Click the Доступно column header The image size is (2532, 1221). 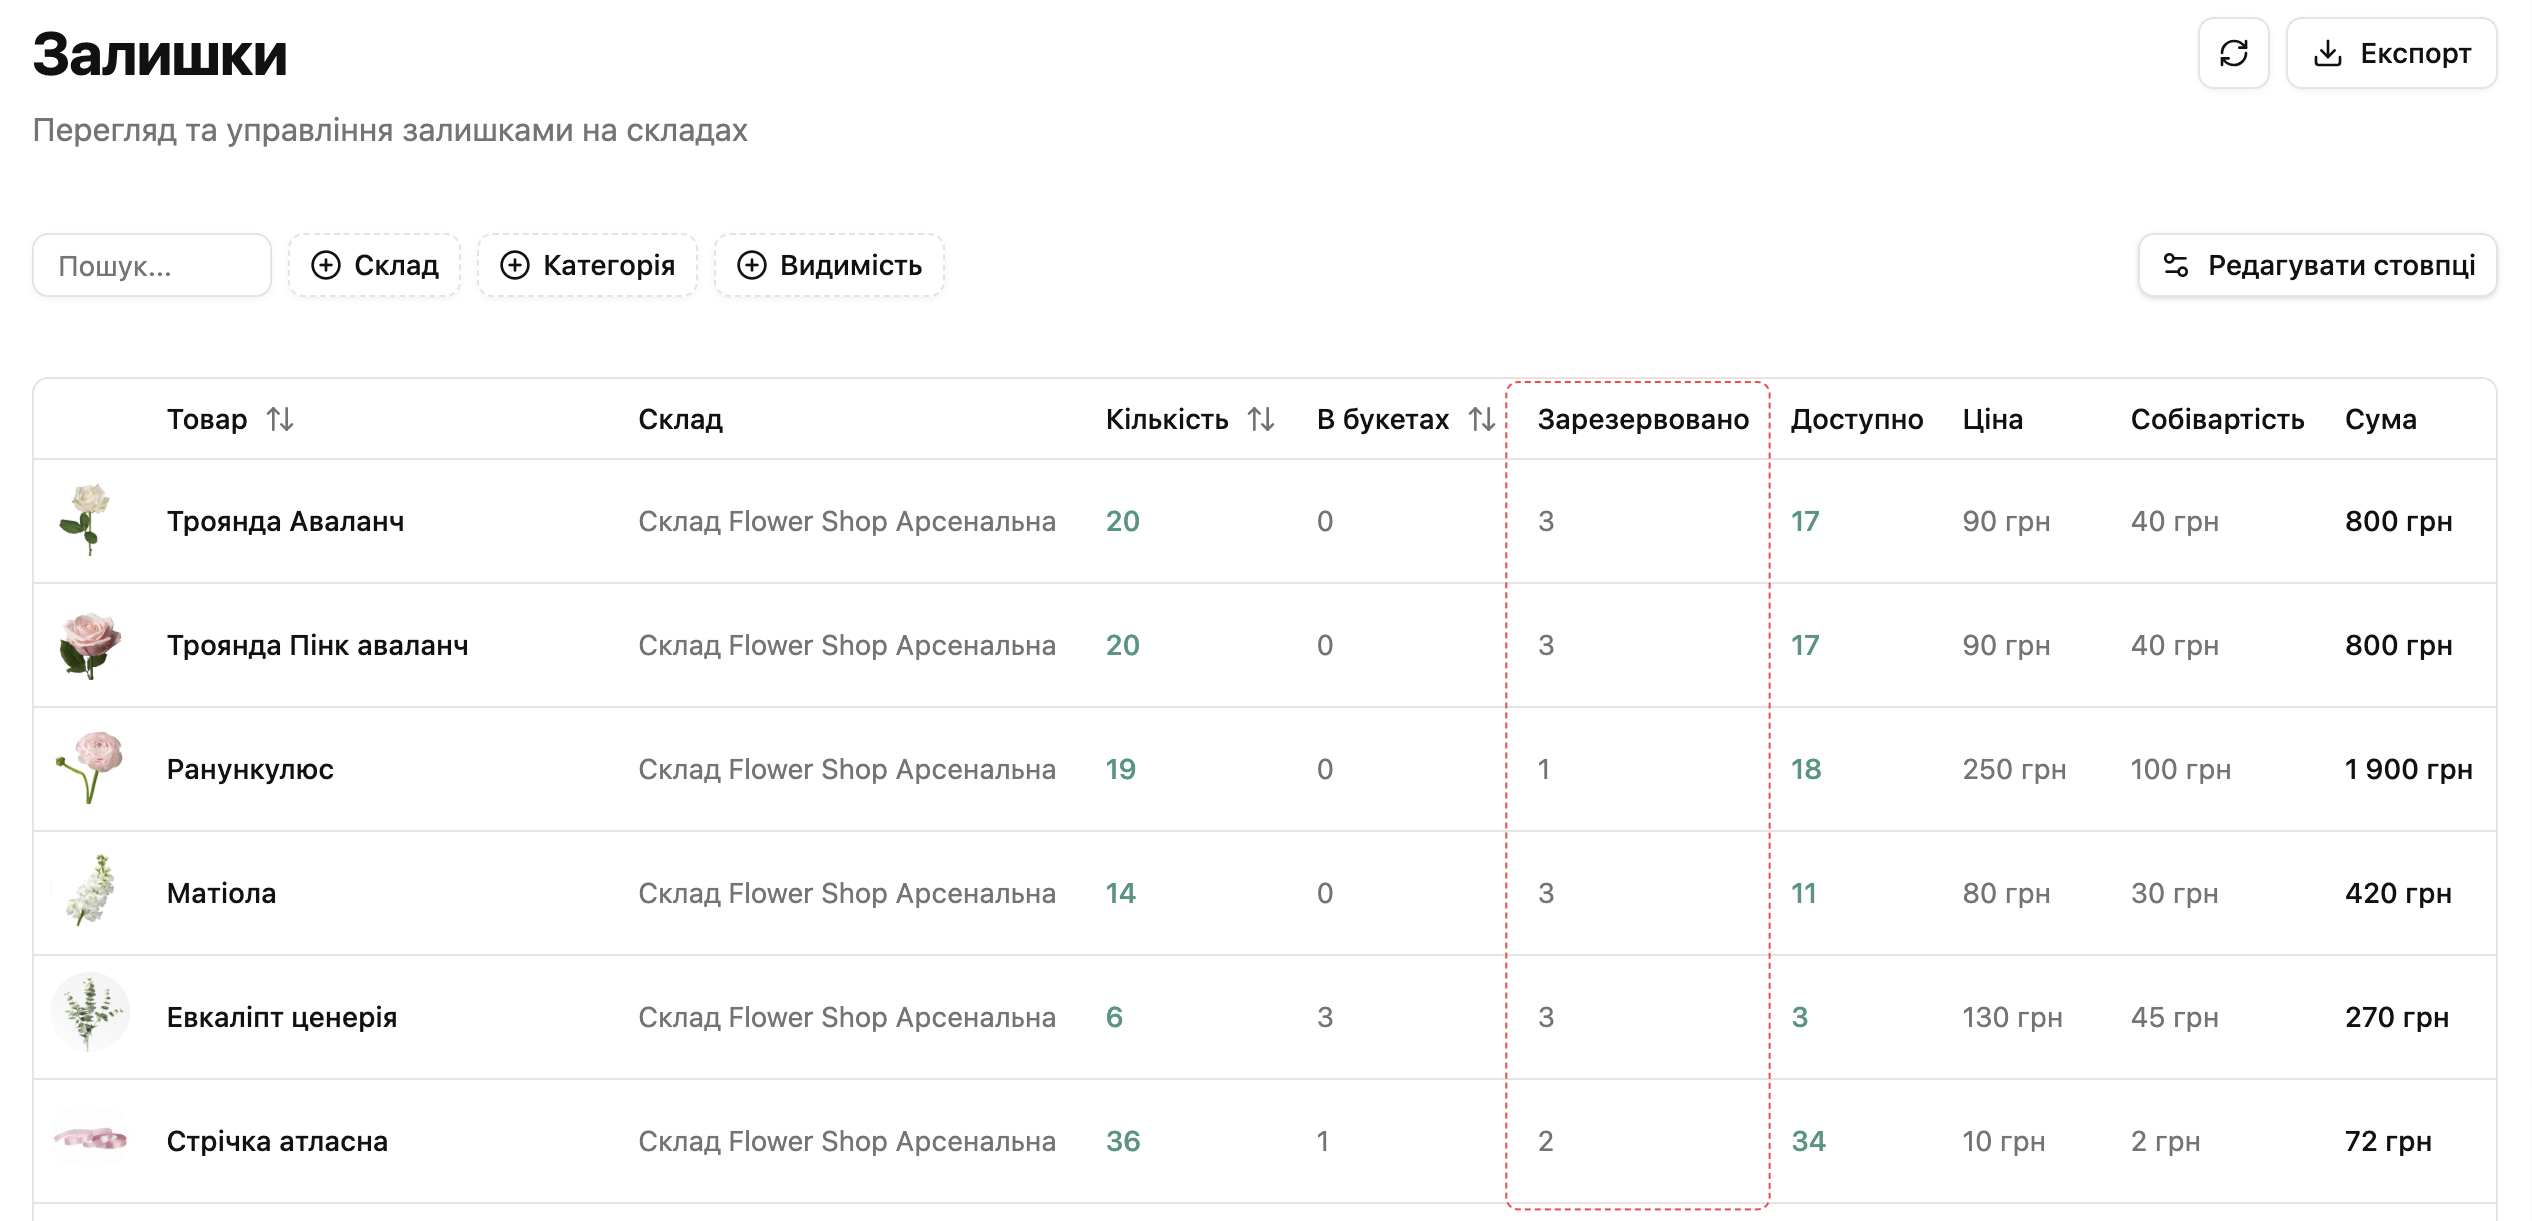(x=1856, y=419)
